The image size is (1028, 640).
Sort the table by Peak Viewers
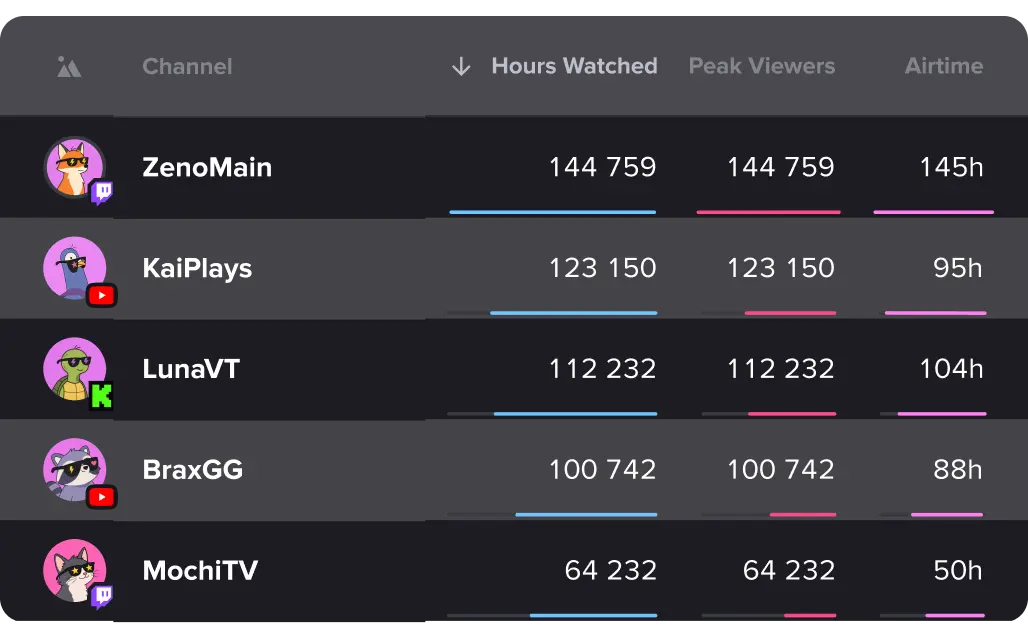click(762, 66)
